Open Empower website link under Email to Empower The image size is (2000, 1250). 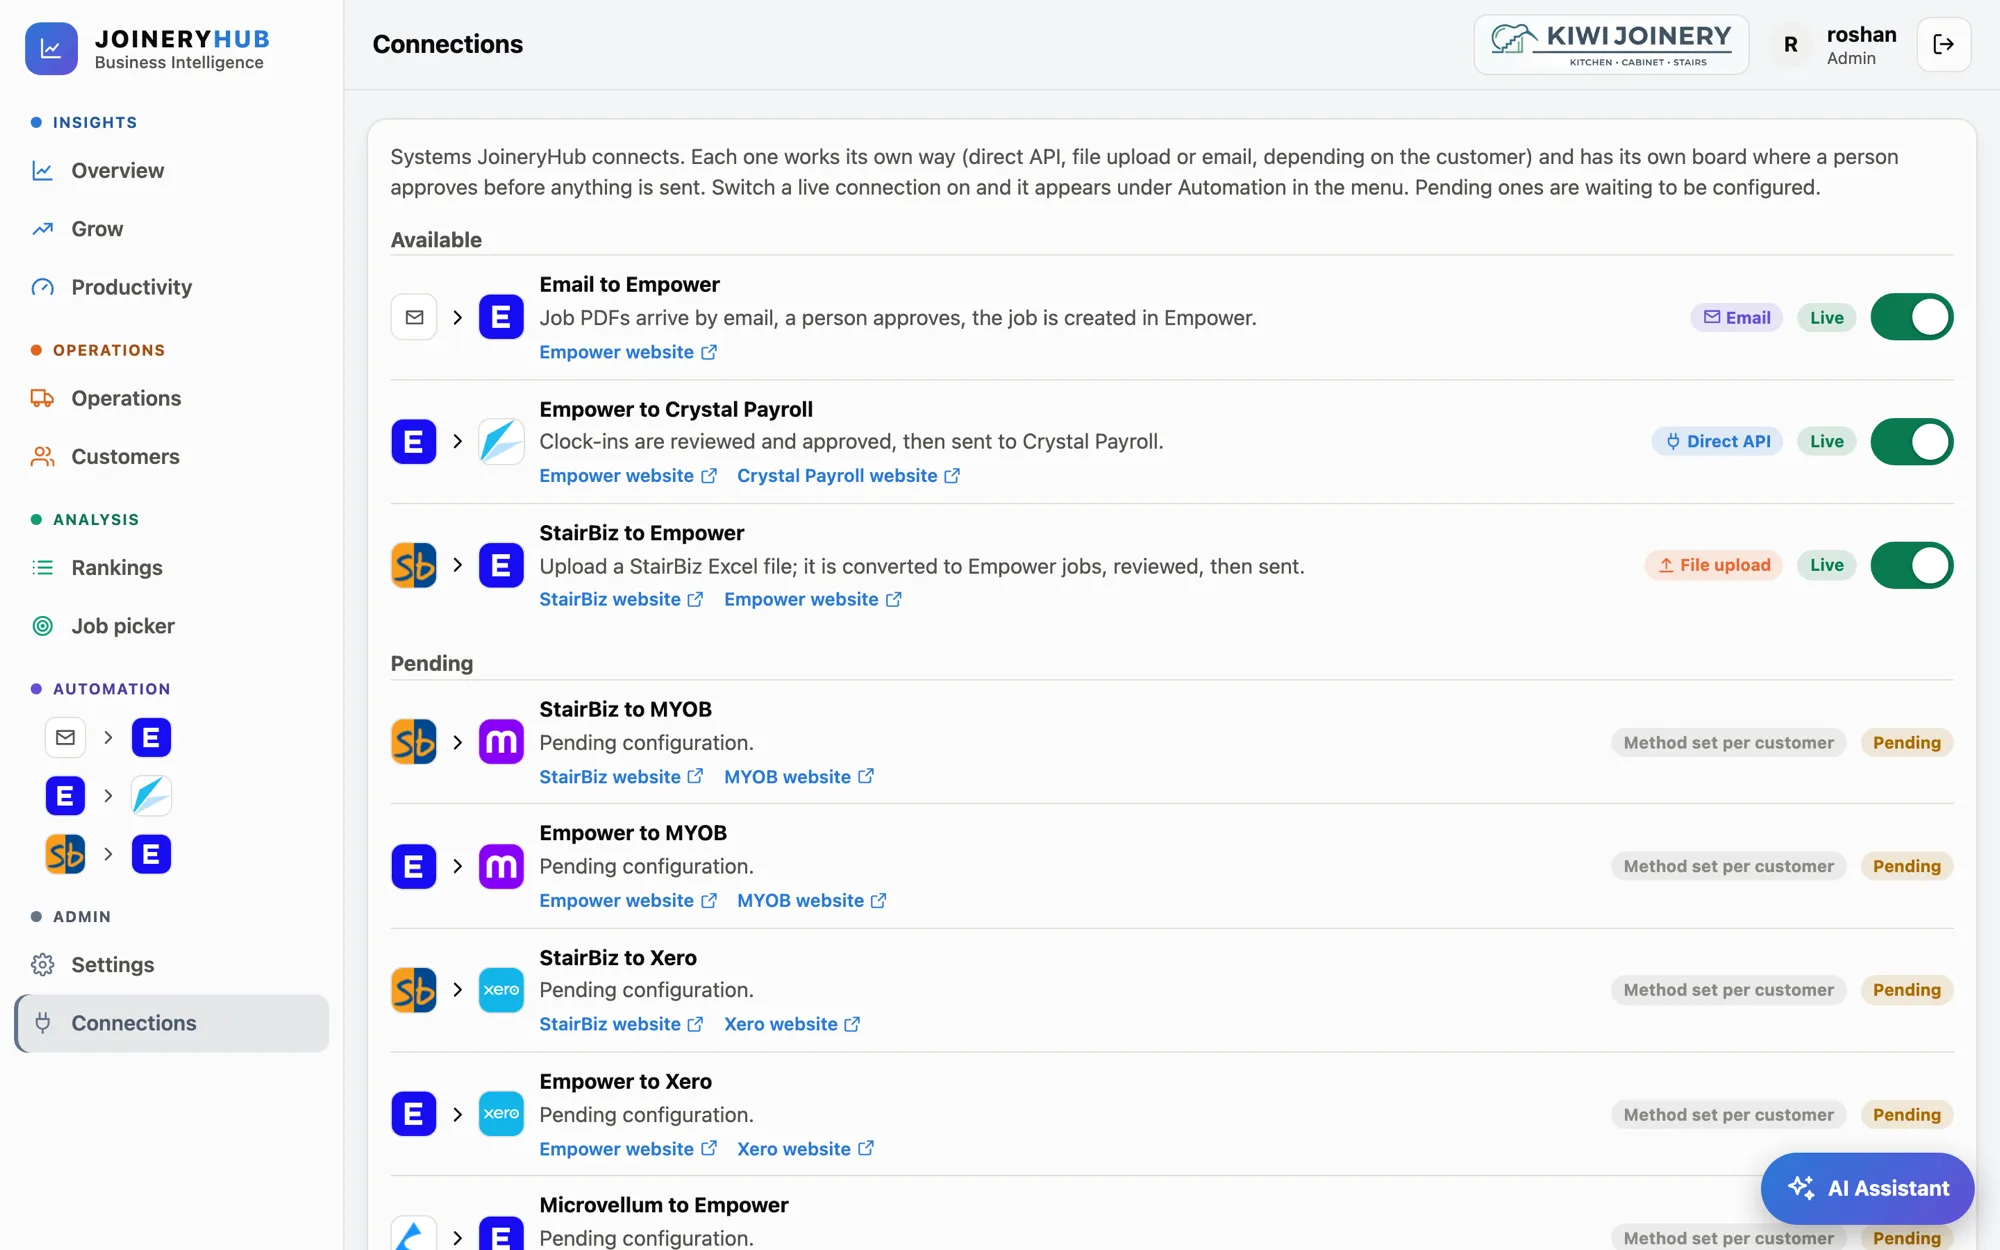pyautogui.click(x=628, y=352)
